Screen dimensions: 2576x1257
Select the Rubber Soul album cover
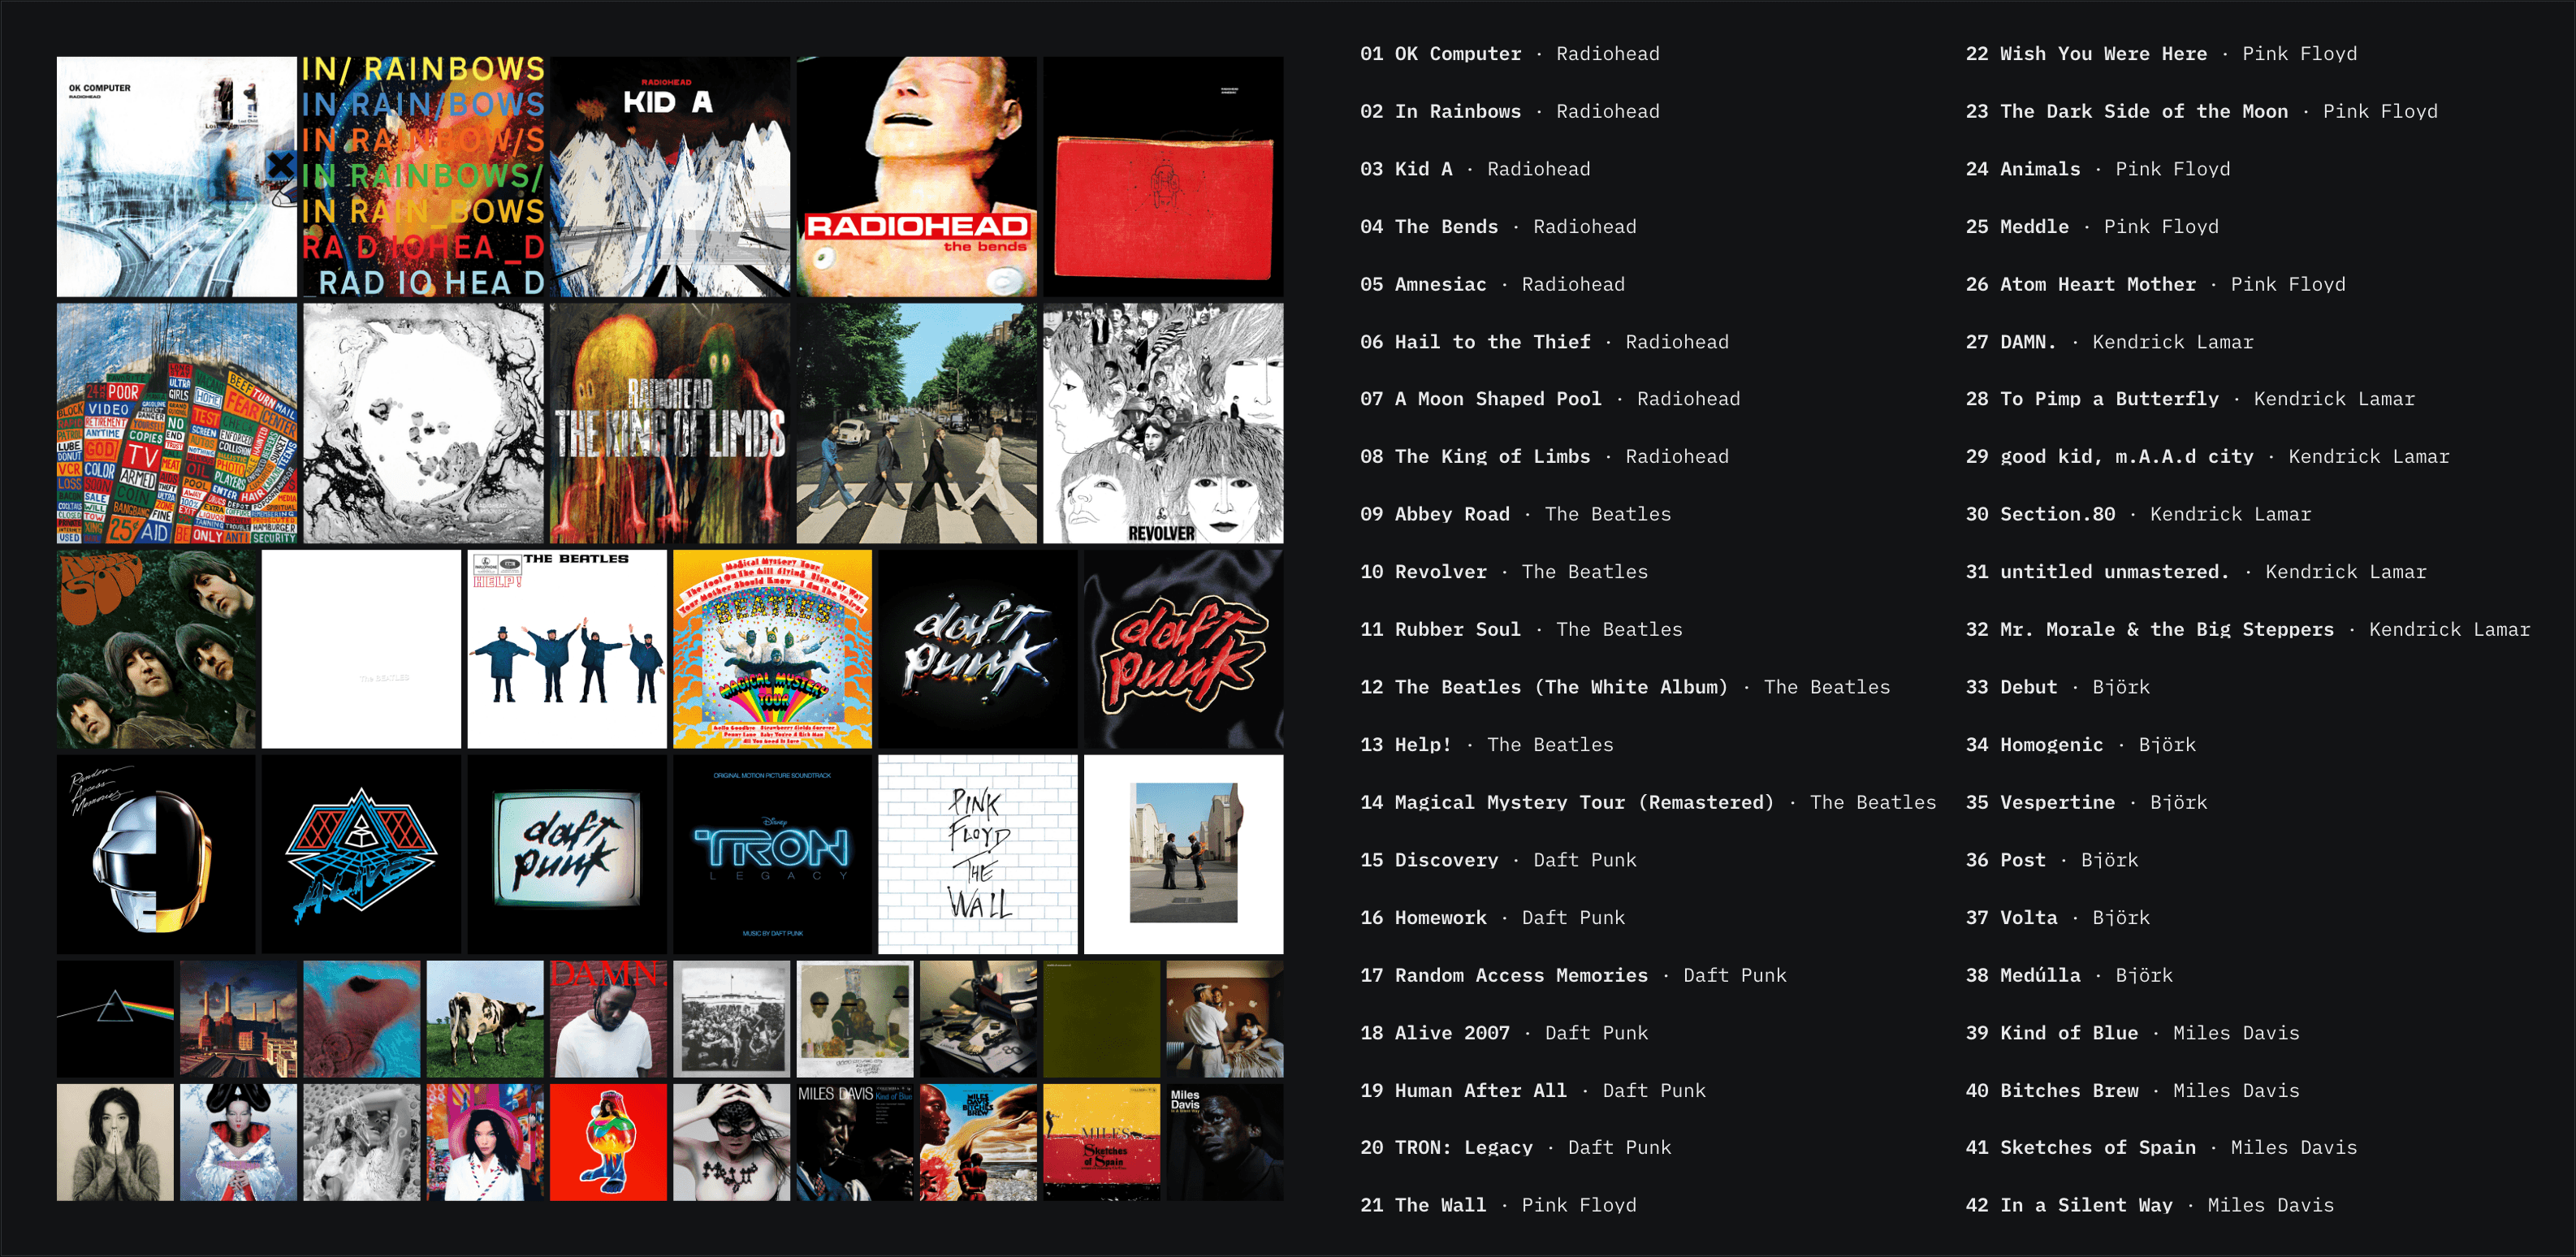click(x=156, y=649)
